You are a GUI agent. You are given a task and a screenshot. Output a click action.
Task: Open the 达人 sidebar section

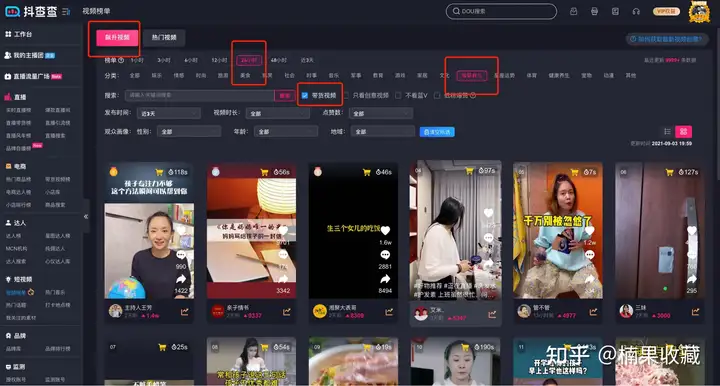[16, 223]
